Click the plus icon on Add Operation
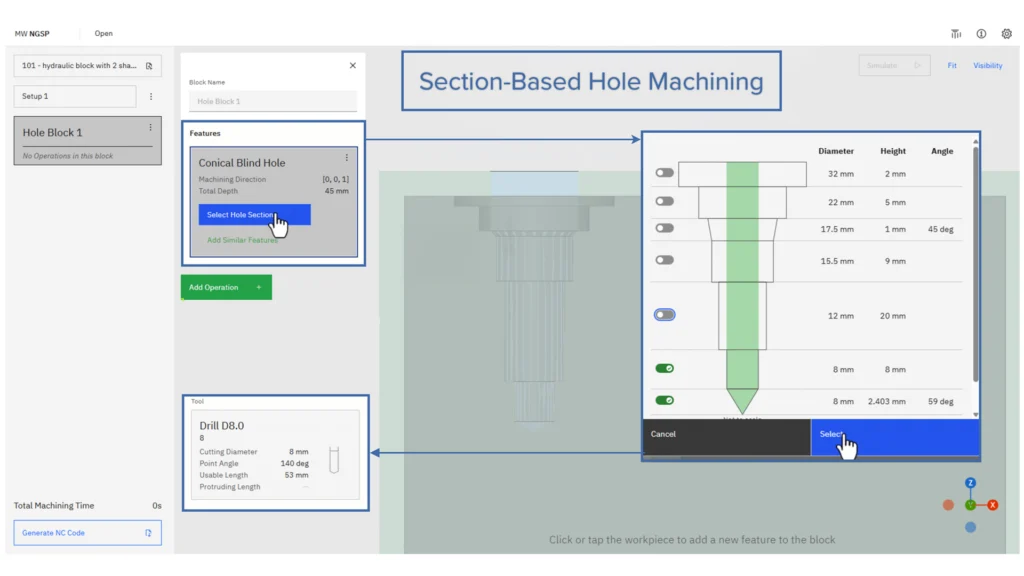 tap(259, 287)
